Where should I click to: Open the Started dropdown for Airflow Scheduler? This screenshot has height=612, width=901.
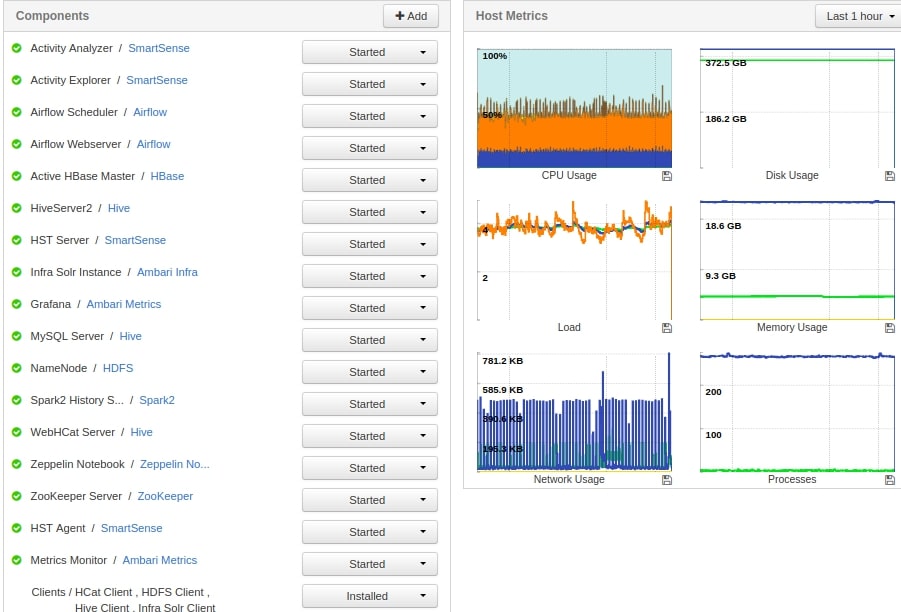(x=369, y=116)
